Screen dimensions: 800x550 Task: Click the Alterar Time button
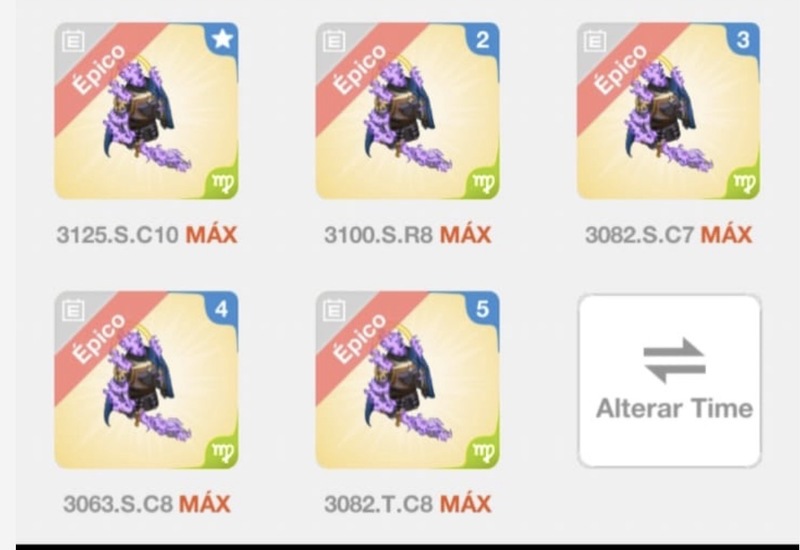pyautogui.click(x=669, y=381)
